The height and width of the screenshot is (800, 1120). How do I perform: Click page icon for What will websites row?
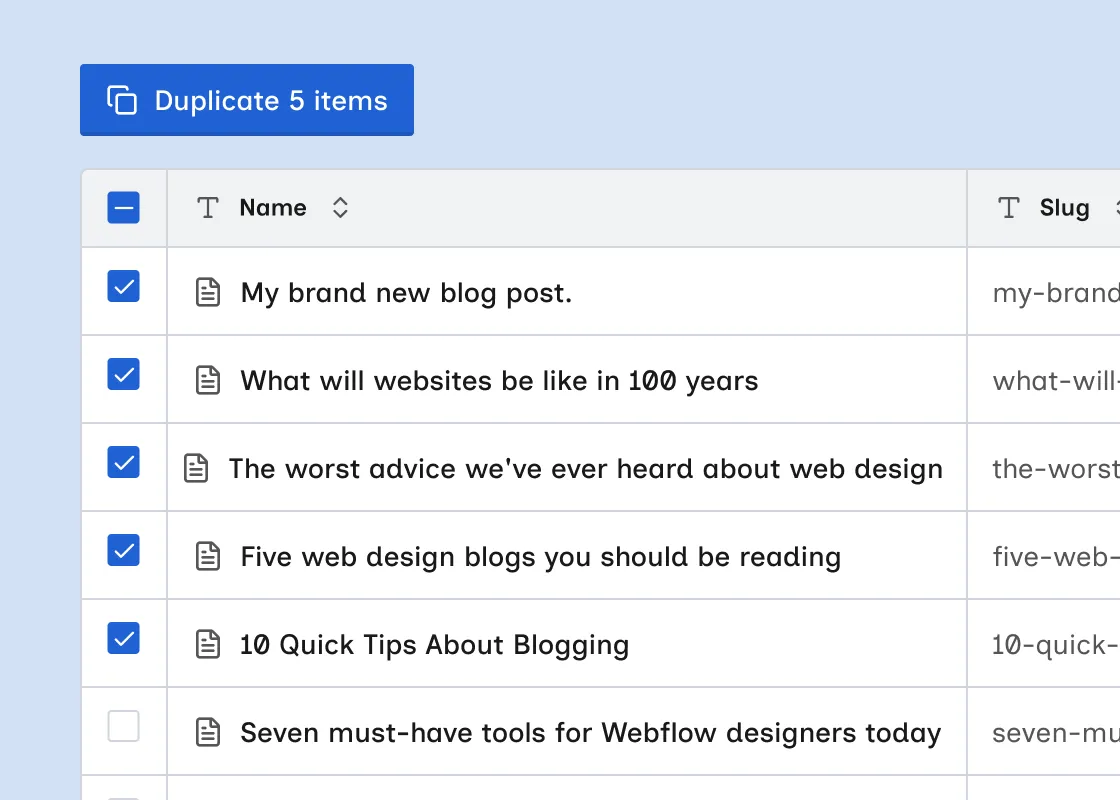coord(208,380)
